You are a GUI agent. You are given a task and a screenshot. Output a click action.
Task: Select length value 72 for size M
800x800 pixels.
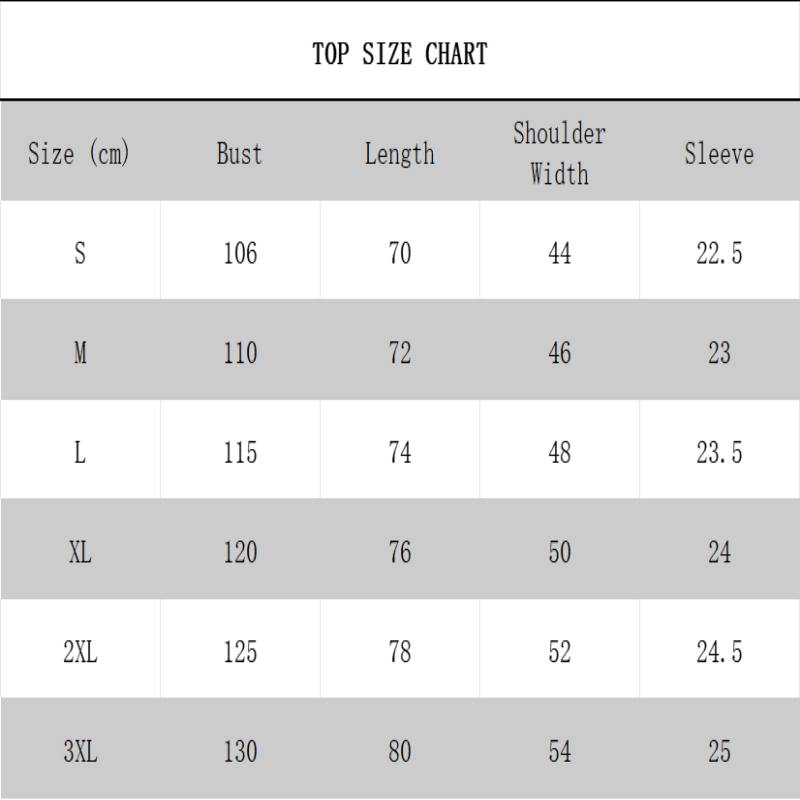[x=400, y=353]
